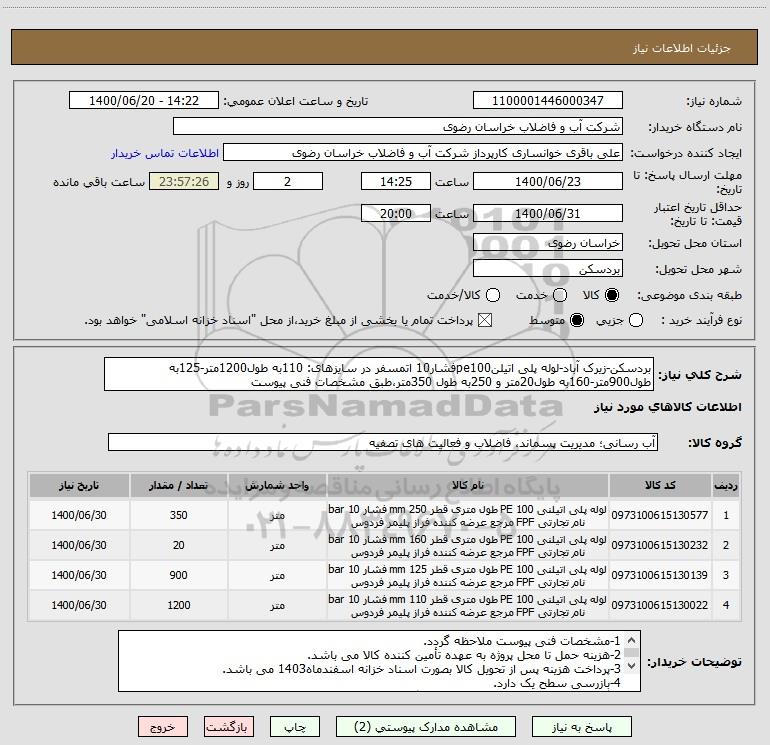
Task: Click the requester name field علی باقری
Action: tap(423, 153)
